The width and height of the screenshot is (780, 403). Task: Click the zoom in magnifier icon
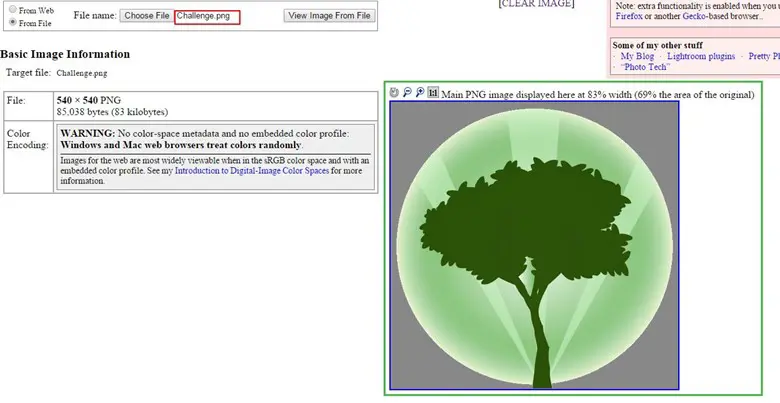coord(420,93)
